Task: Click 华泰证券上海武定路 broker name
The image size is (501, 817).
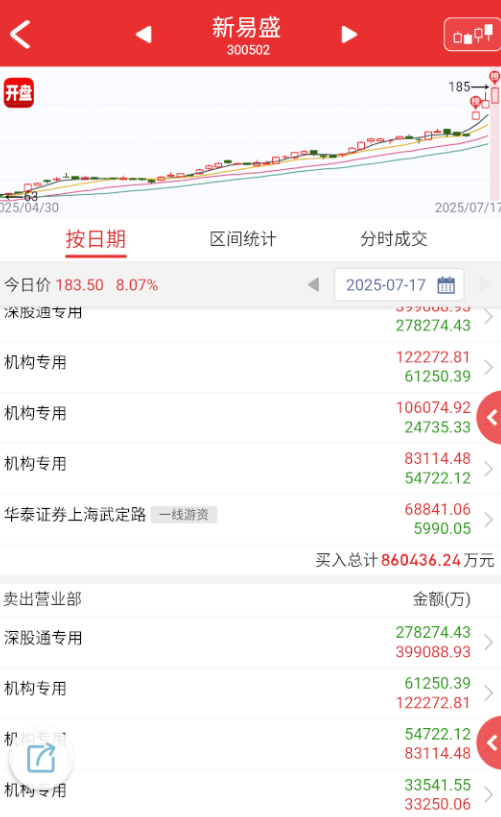Action: [x=75, y=515]
